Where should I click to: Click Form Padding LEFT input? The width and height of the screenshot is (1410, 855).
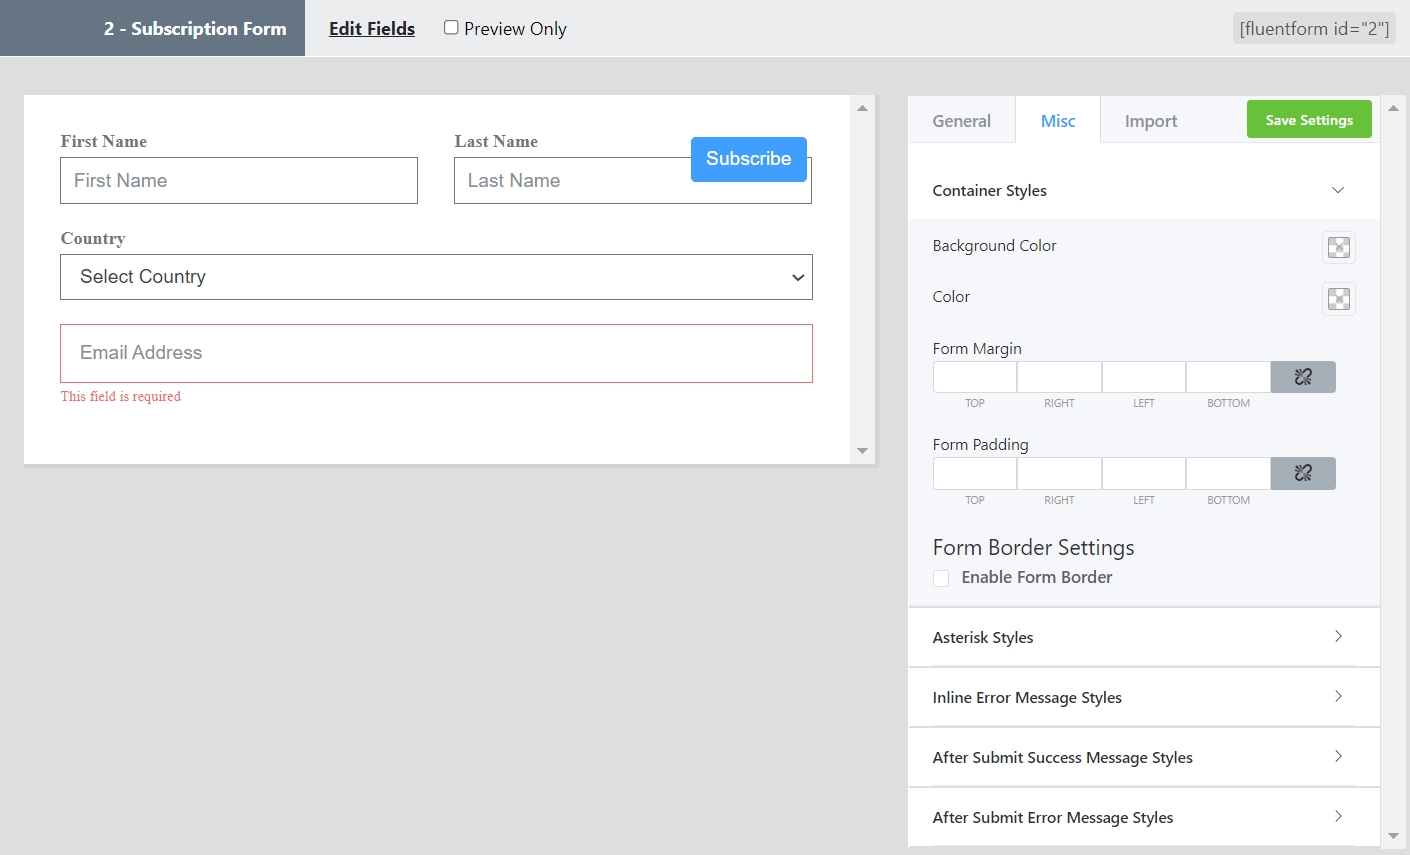point(1144,473)
